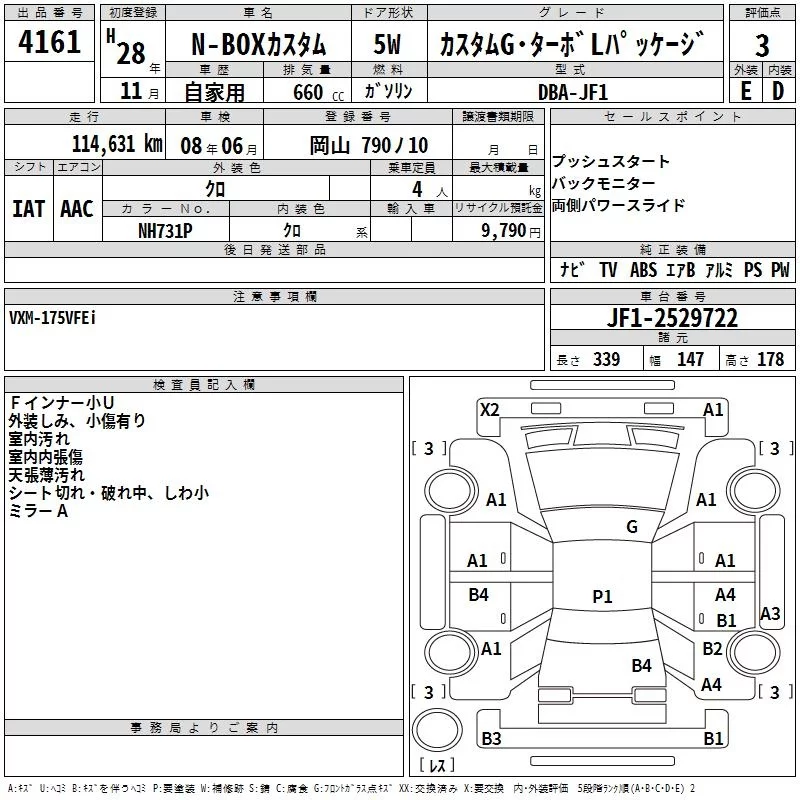Screen dimensions: 800x800
Task: Select the PW equipment entry
Action: (780, 269)
